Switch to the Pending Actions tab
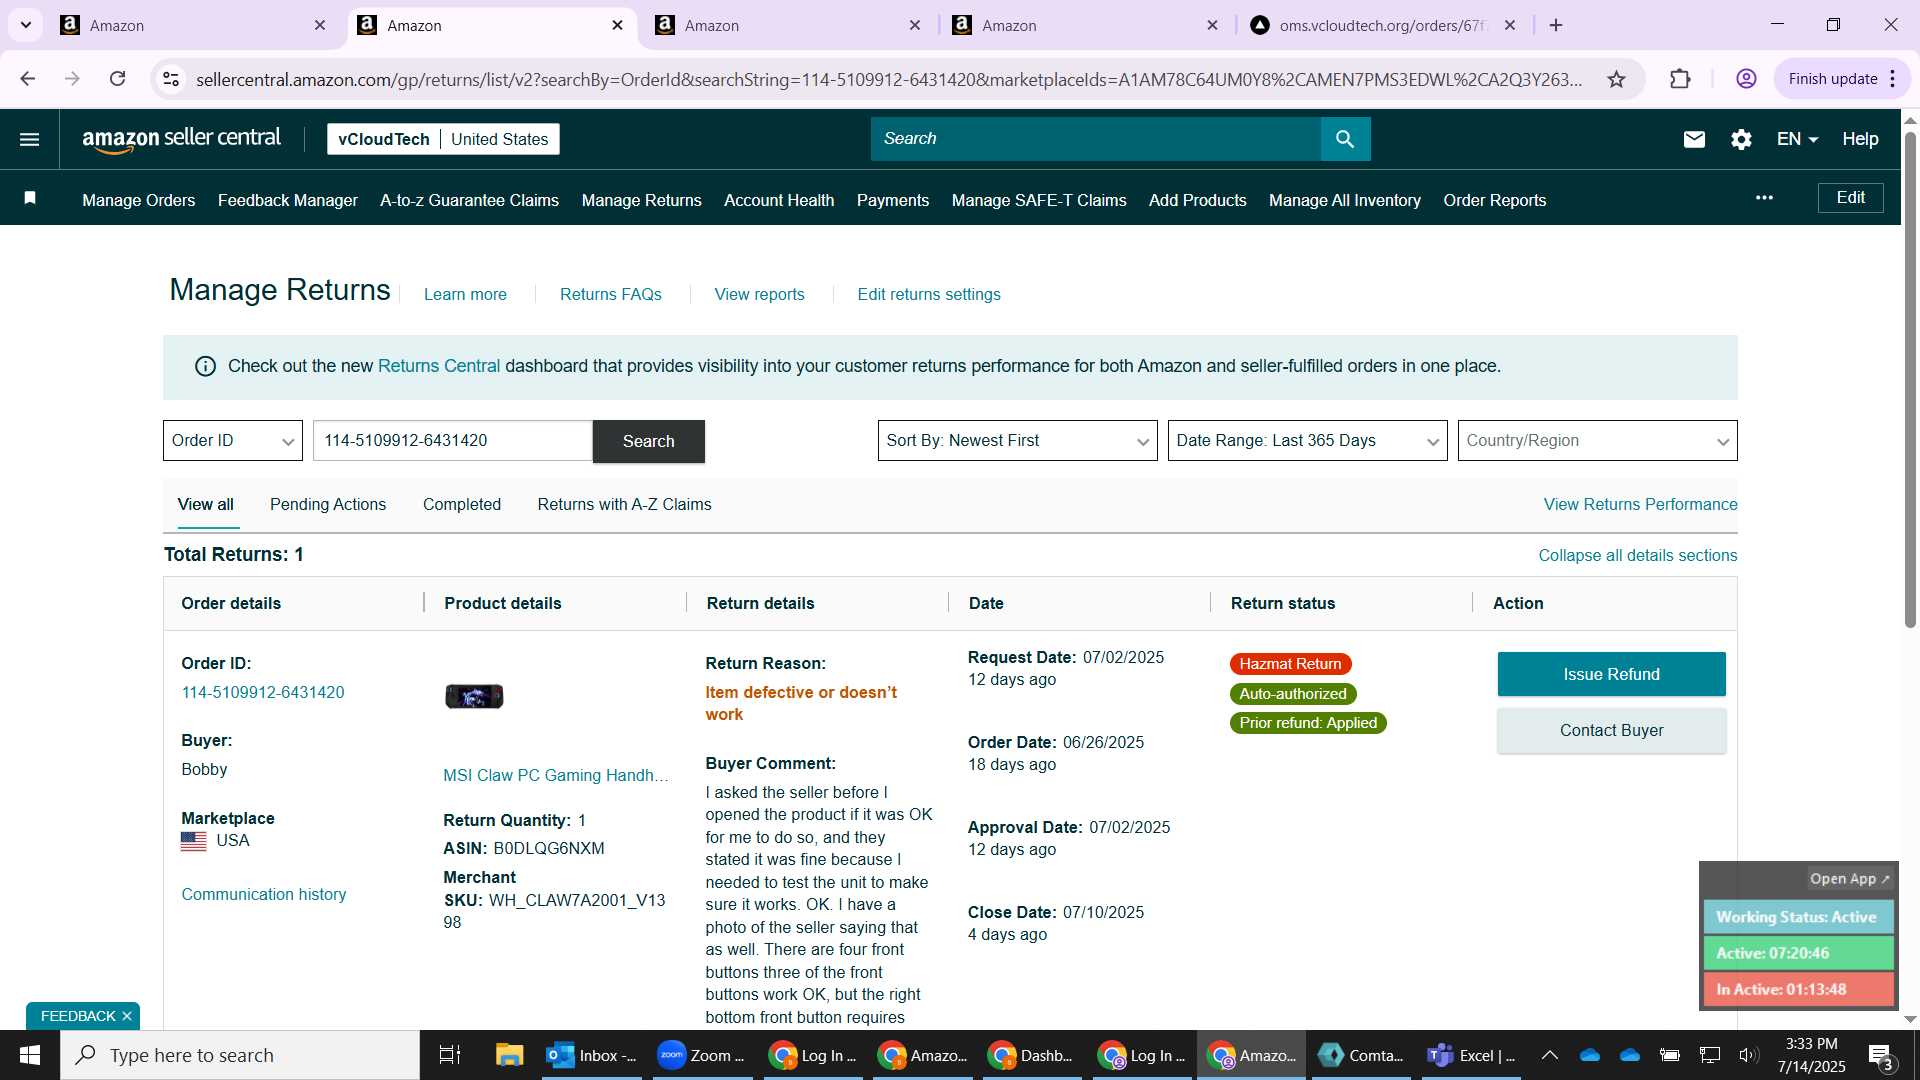 [x=328, y=504]
